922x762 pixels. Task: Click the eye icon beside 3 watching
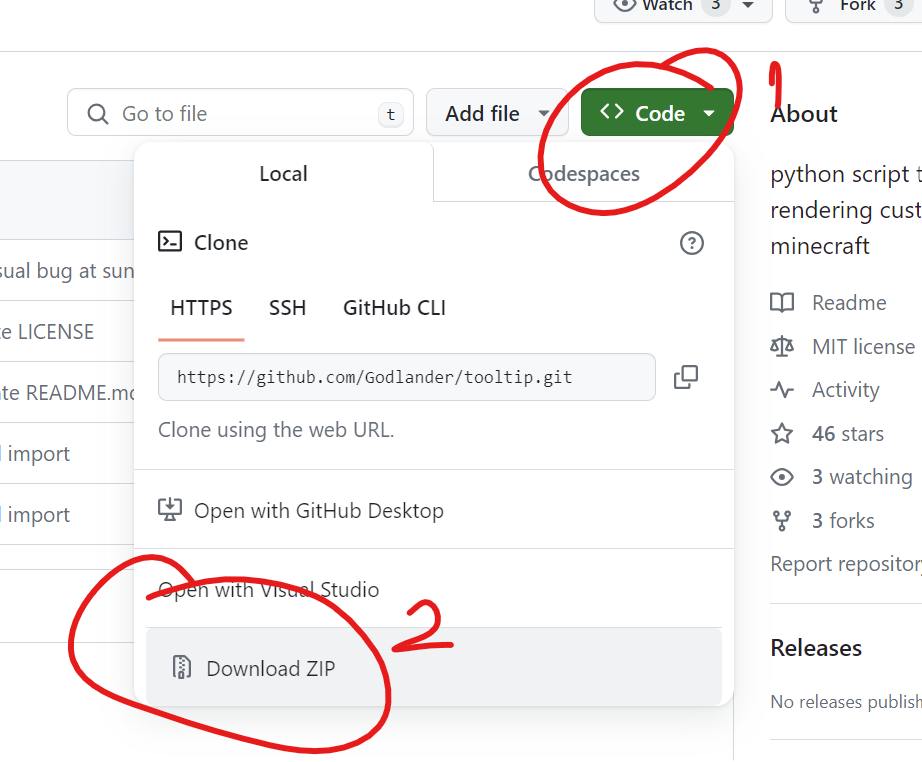(782, 477)
